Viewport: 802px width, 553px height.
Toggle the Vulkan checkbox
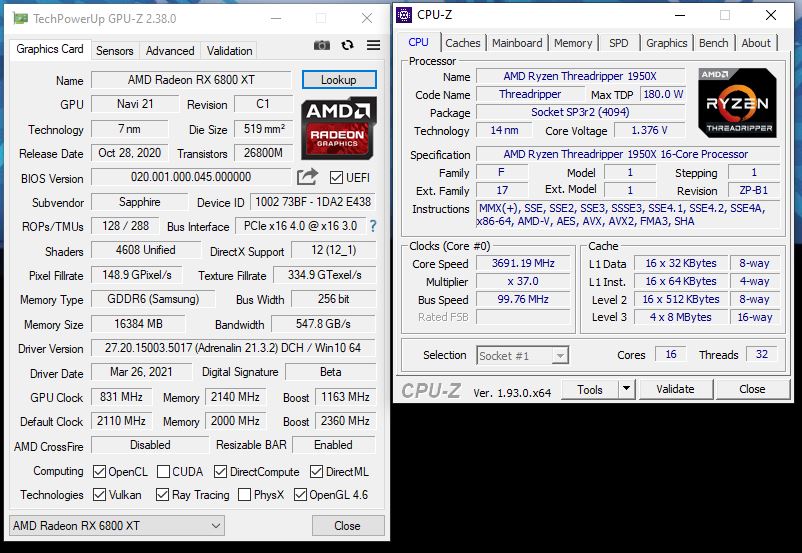[x=99, y=495]
